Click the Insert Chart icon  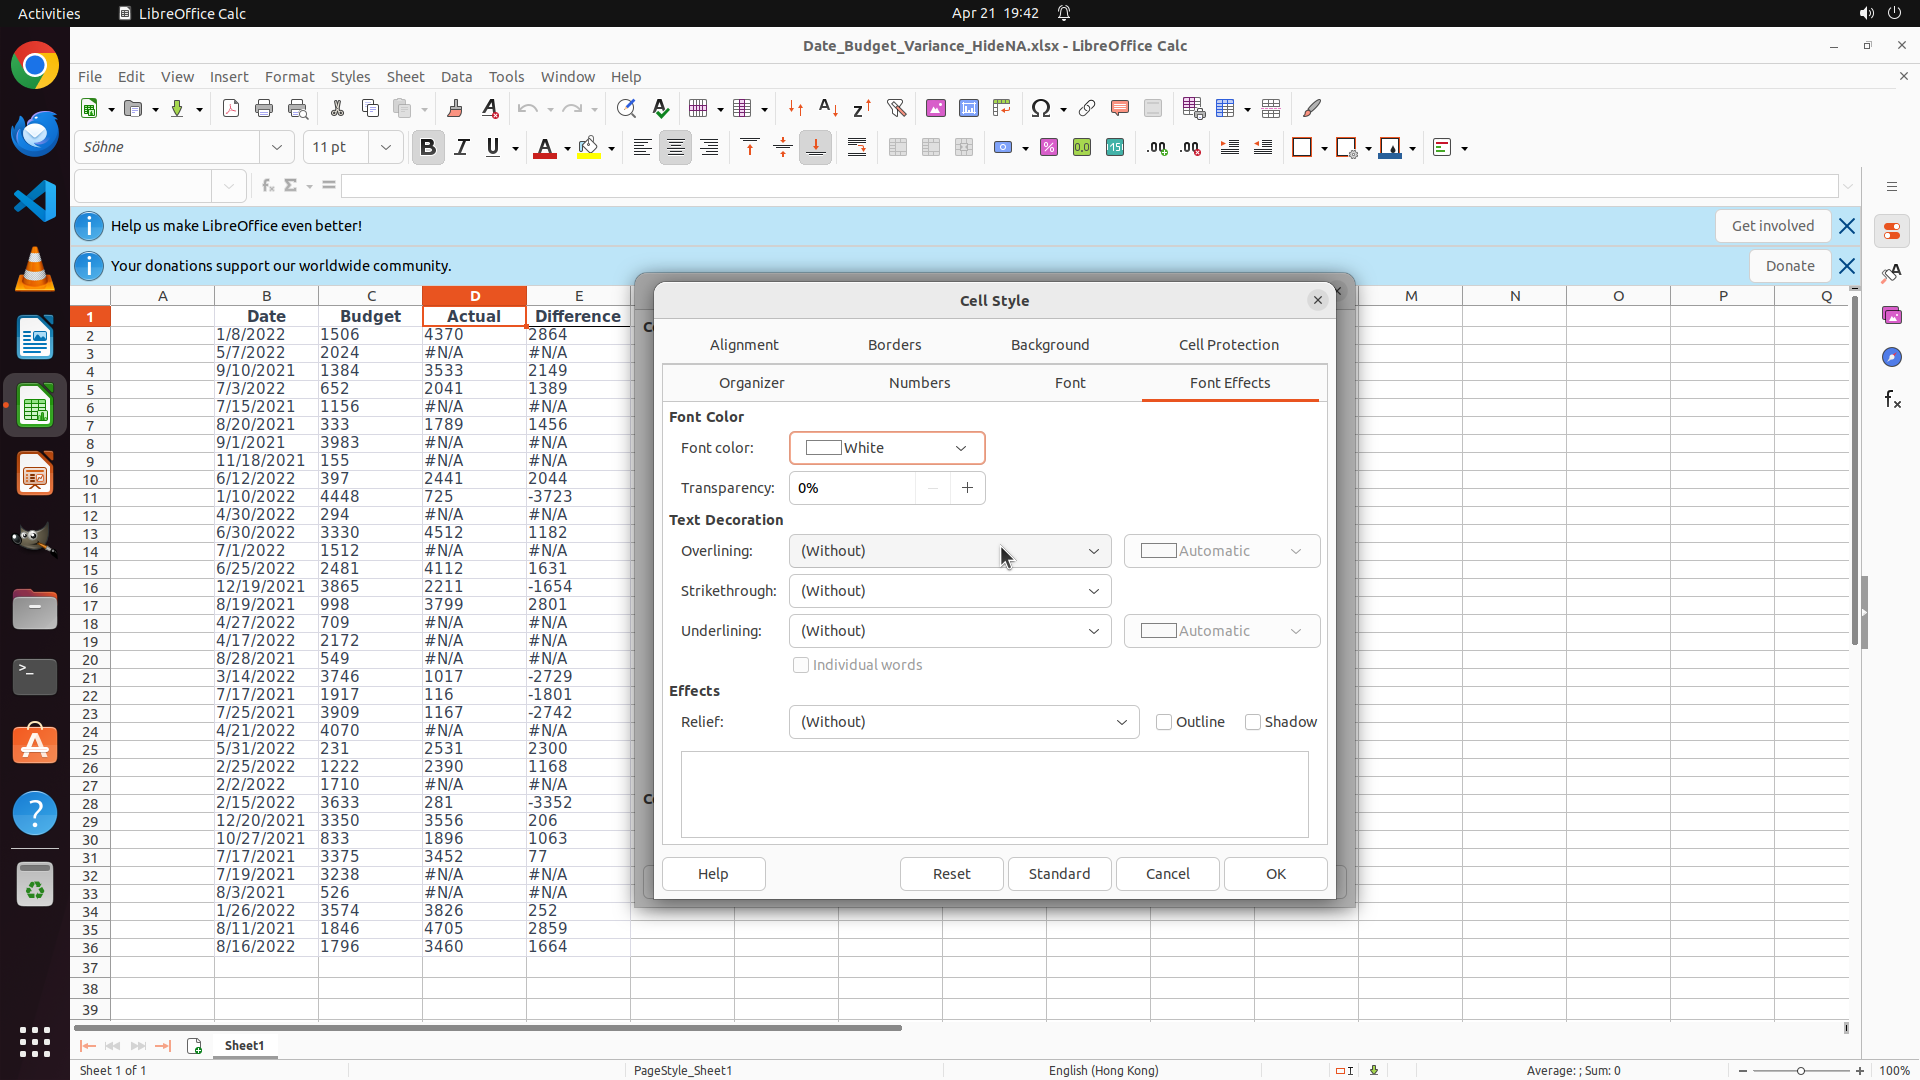(x=968, y=108)
